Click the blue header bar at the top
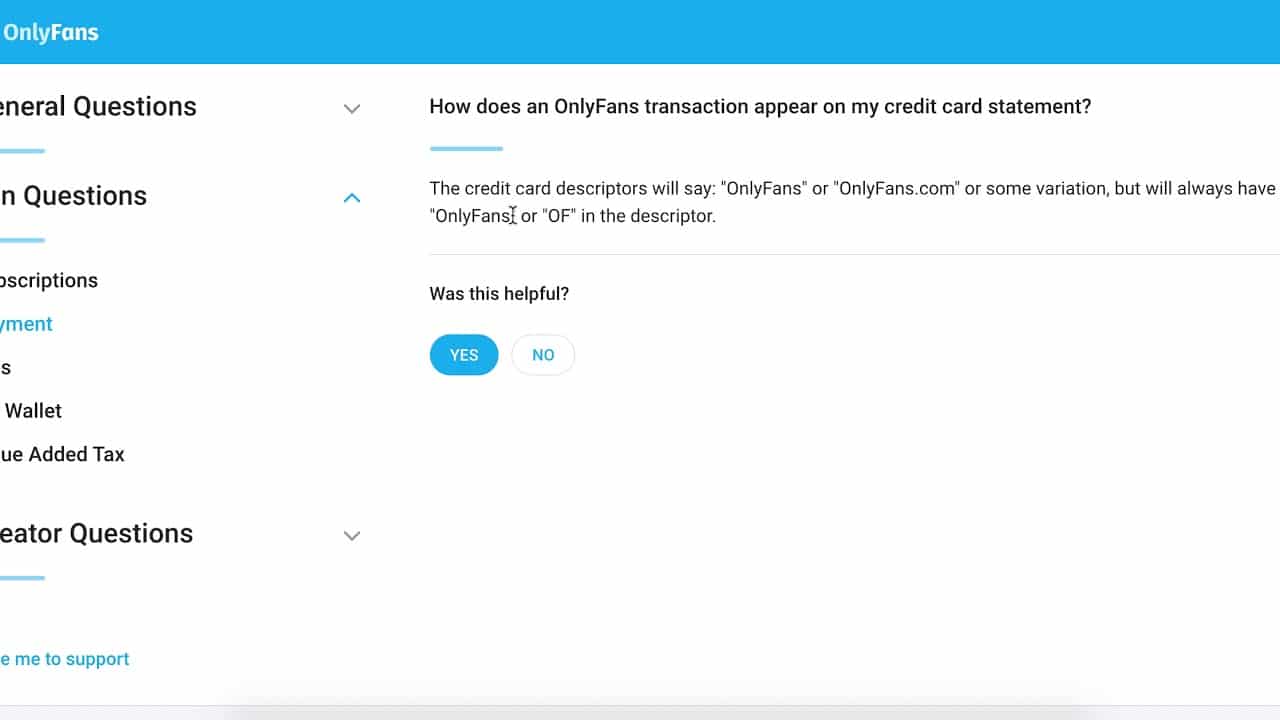1280x720 pixels. click(x=640, y=32)
